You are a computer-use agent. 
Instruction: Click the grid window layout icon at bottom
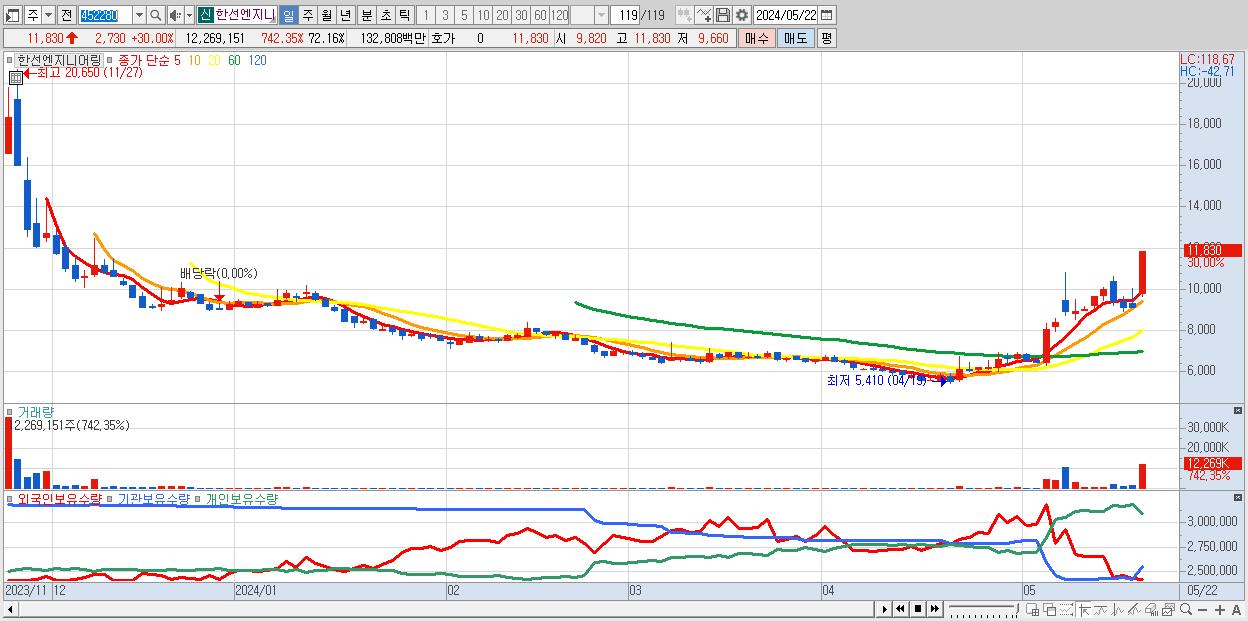pos(1032,609)
